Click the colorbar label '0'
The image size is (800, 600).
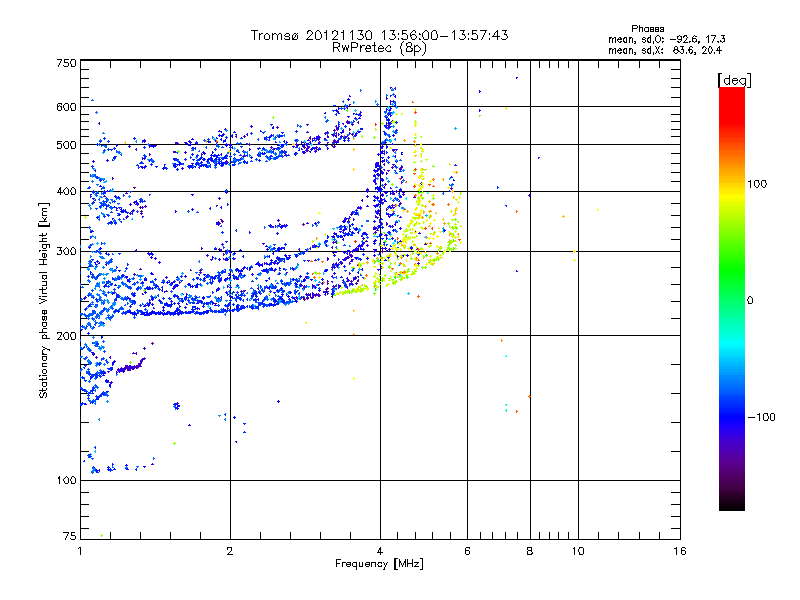click(x=750, y=300)
